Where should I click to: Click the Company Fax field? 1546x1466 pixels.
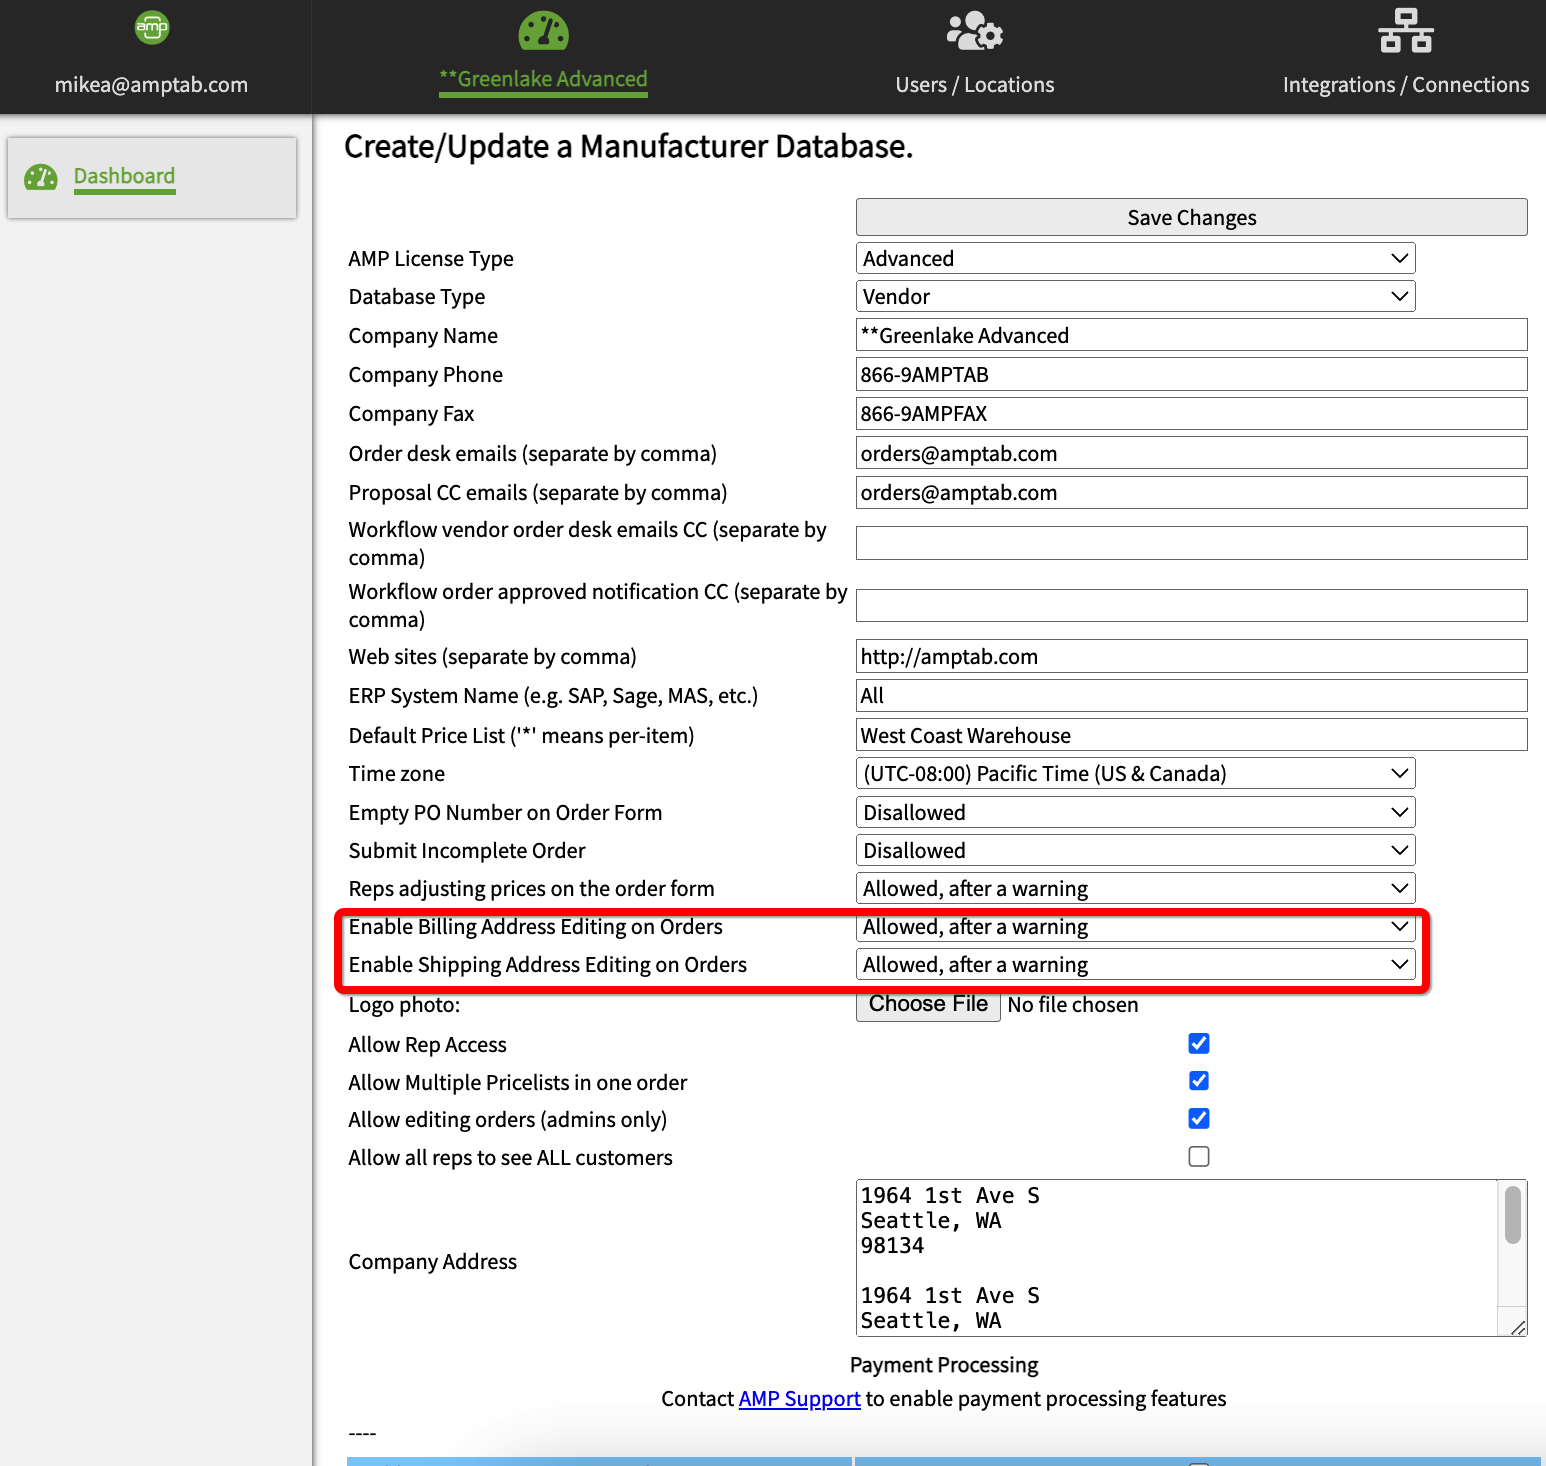pos(1191,413)
